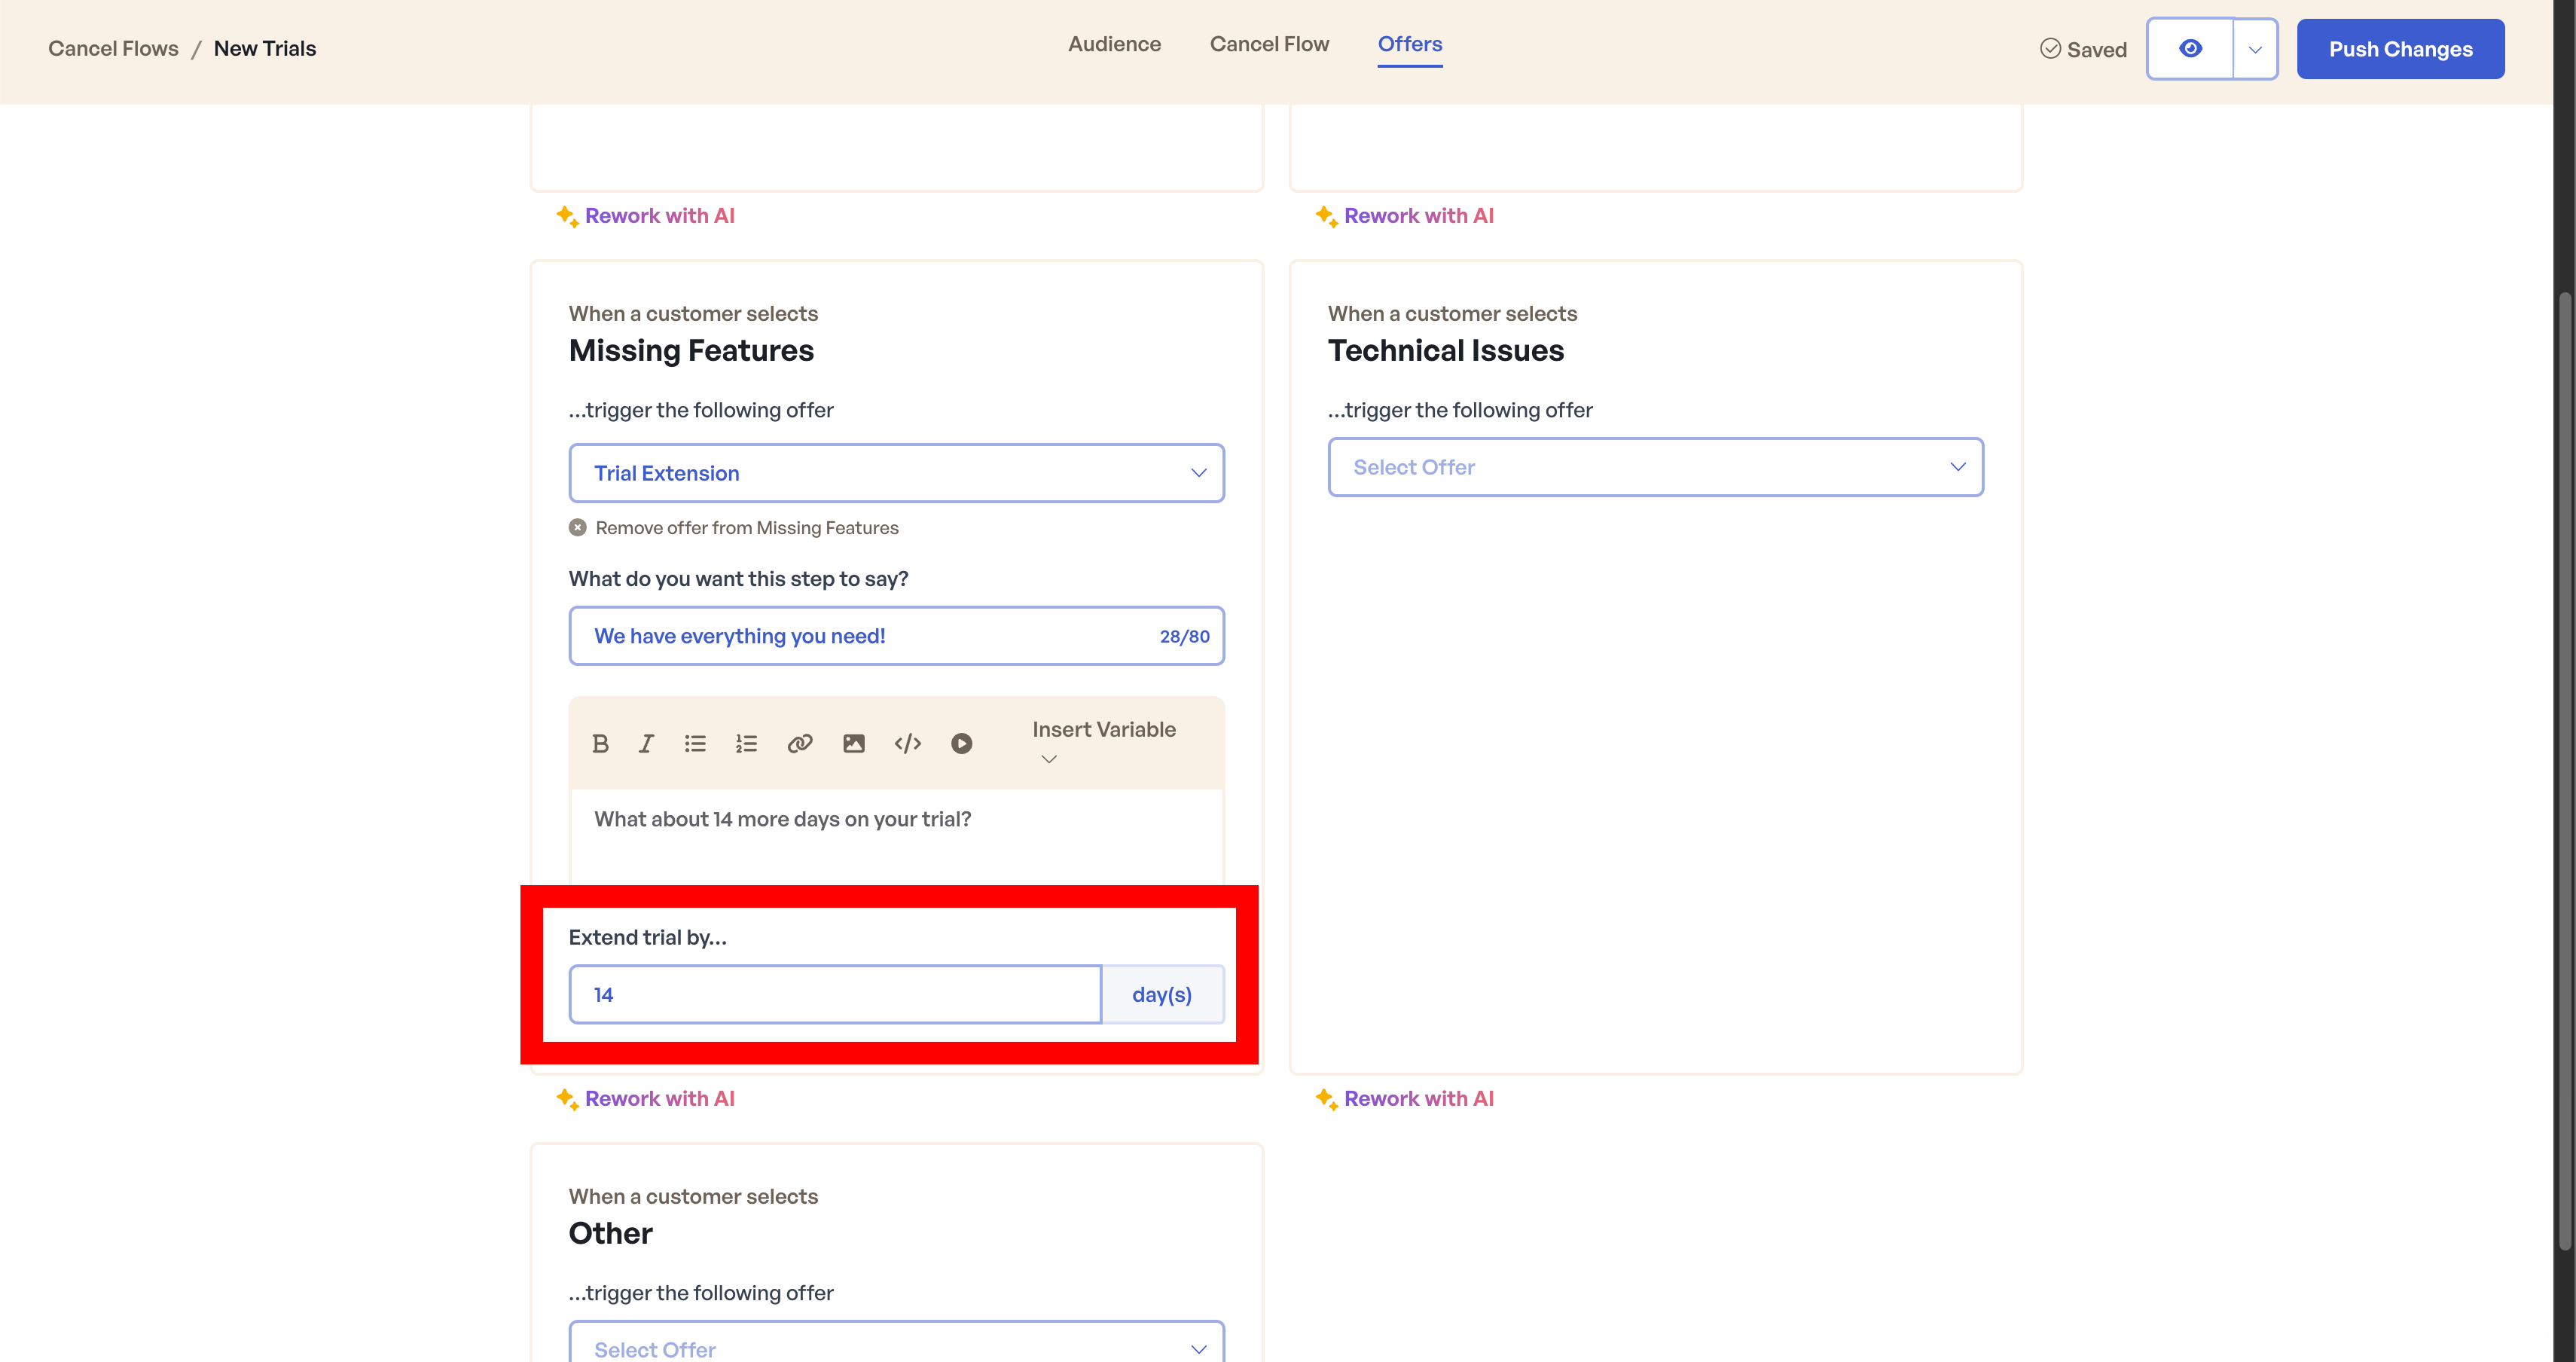
Task: Insert a code block
Action: (x=907, y=743)
